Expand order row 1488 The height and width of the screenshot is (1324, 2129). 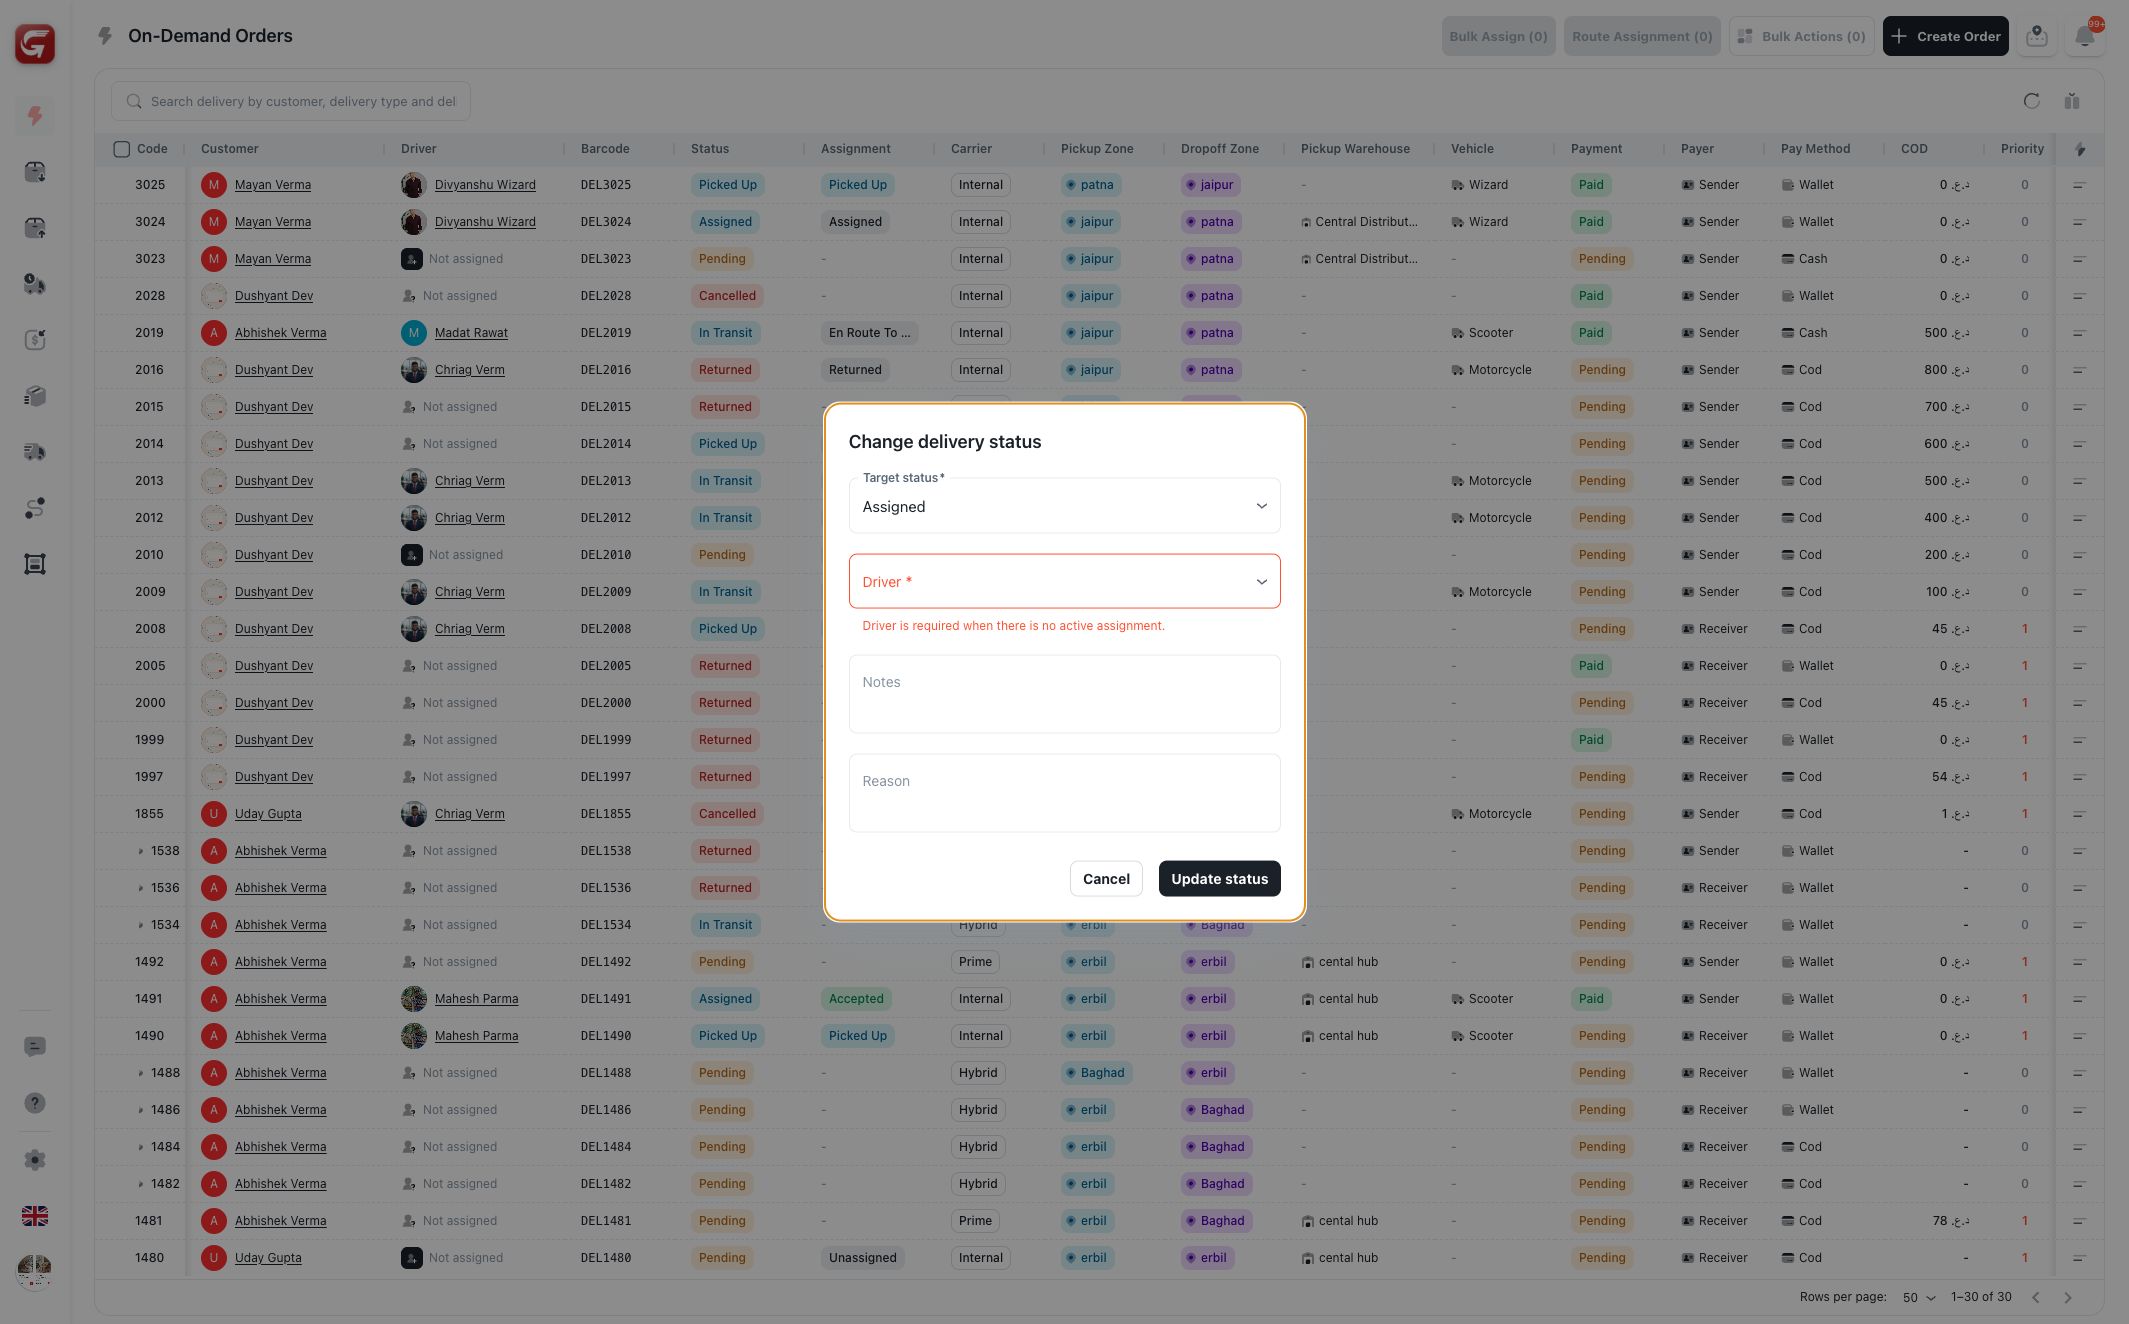[141, 1073]
